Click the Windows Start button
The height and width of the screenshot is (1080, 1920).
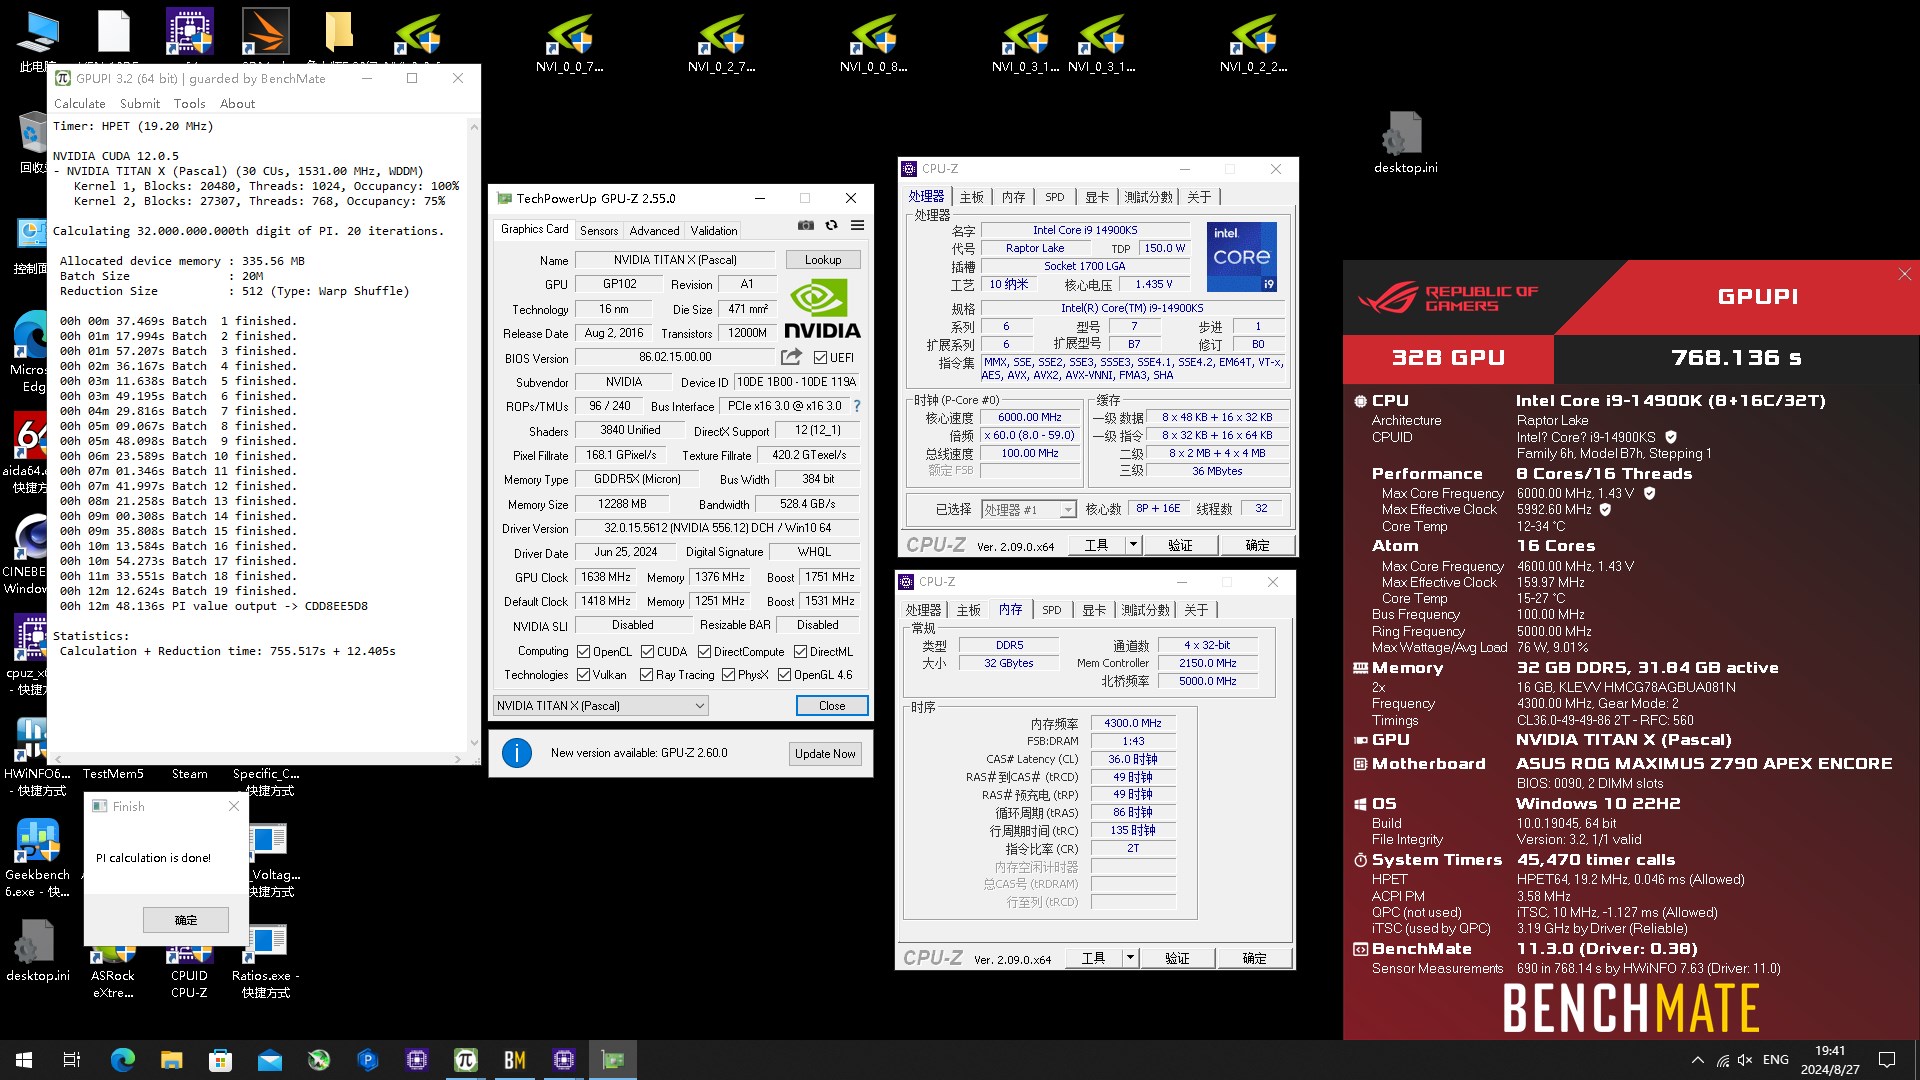tap(24, 1060)
